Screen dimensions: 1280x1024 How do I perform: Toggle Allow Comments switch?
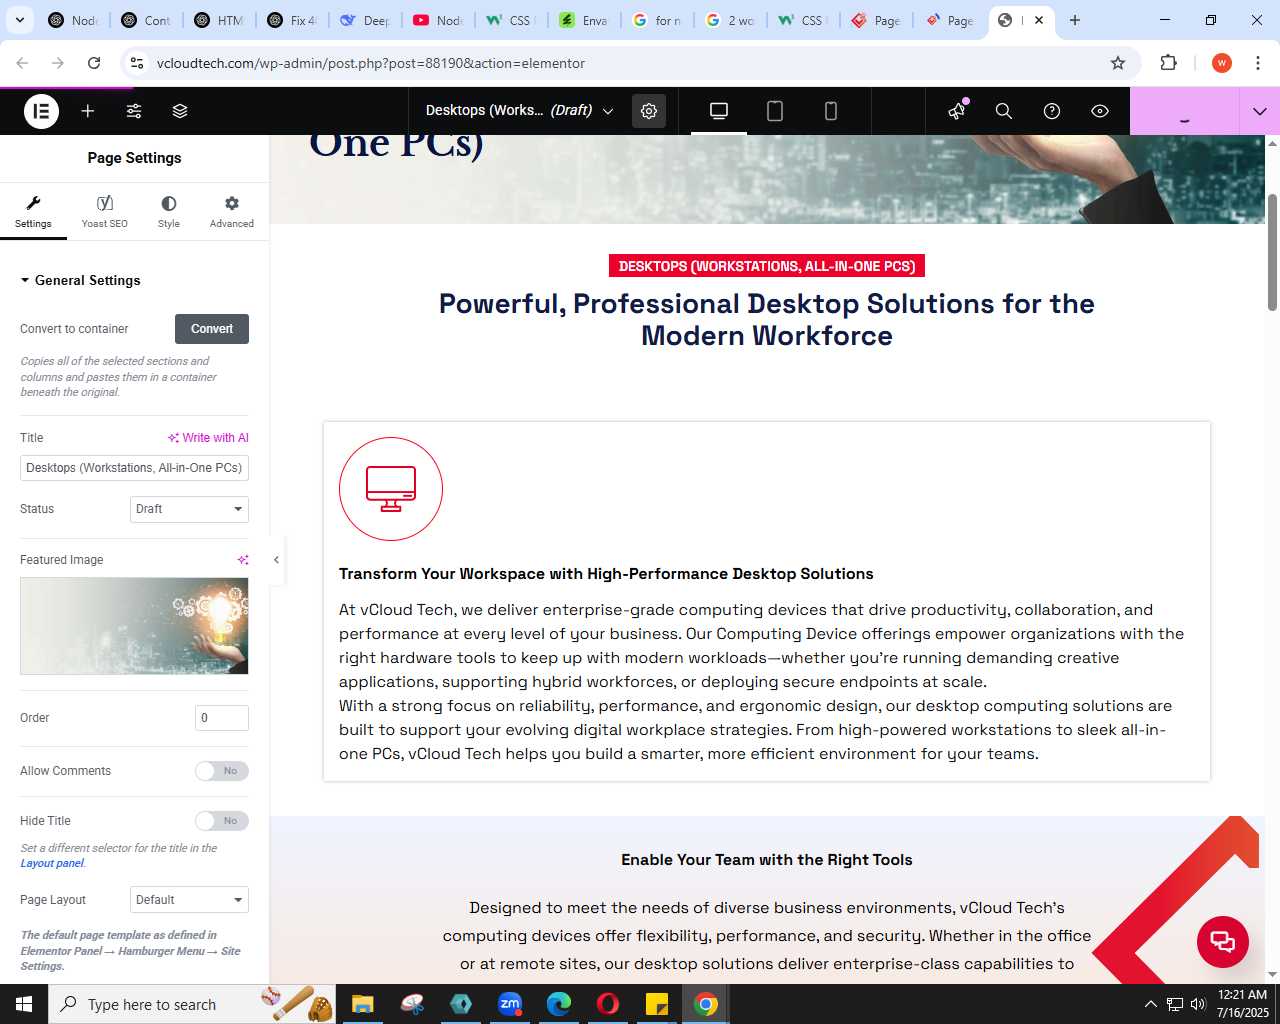[x=222, y=771]
